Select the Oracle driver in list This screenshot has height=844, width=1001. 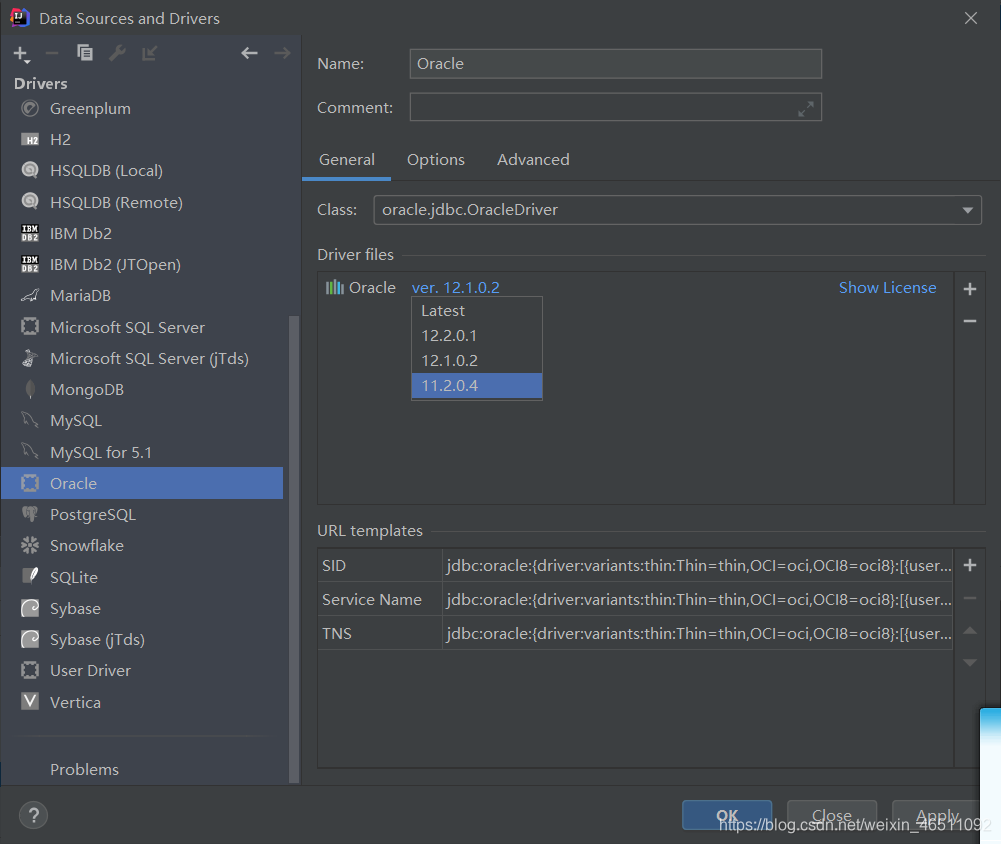(x=142, y=483)
